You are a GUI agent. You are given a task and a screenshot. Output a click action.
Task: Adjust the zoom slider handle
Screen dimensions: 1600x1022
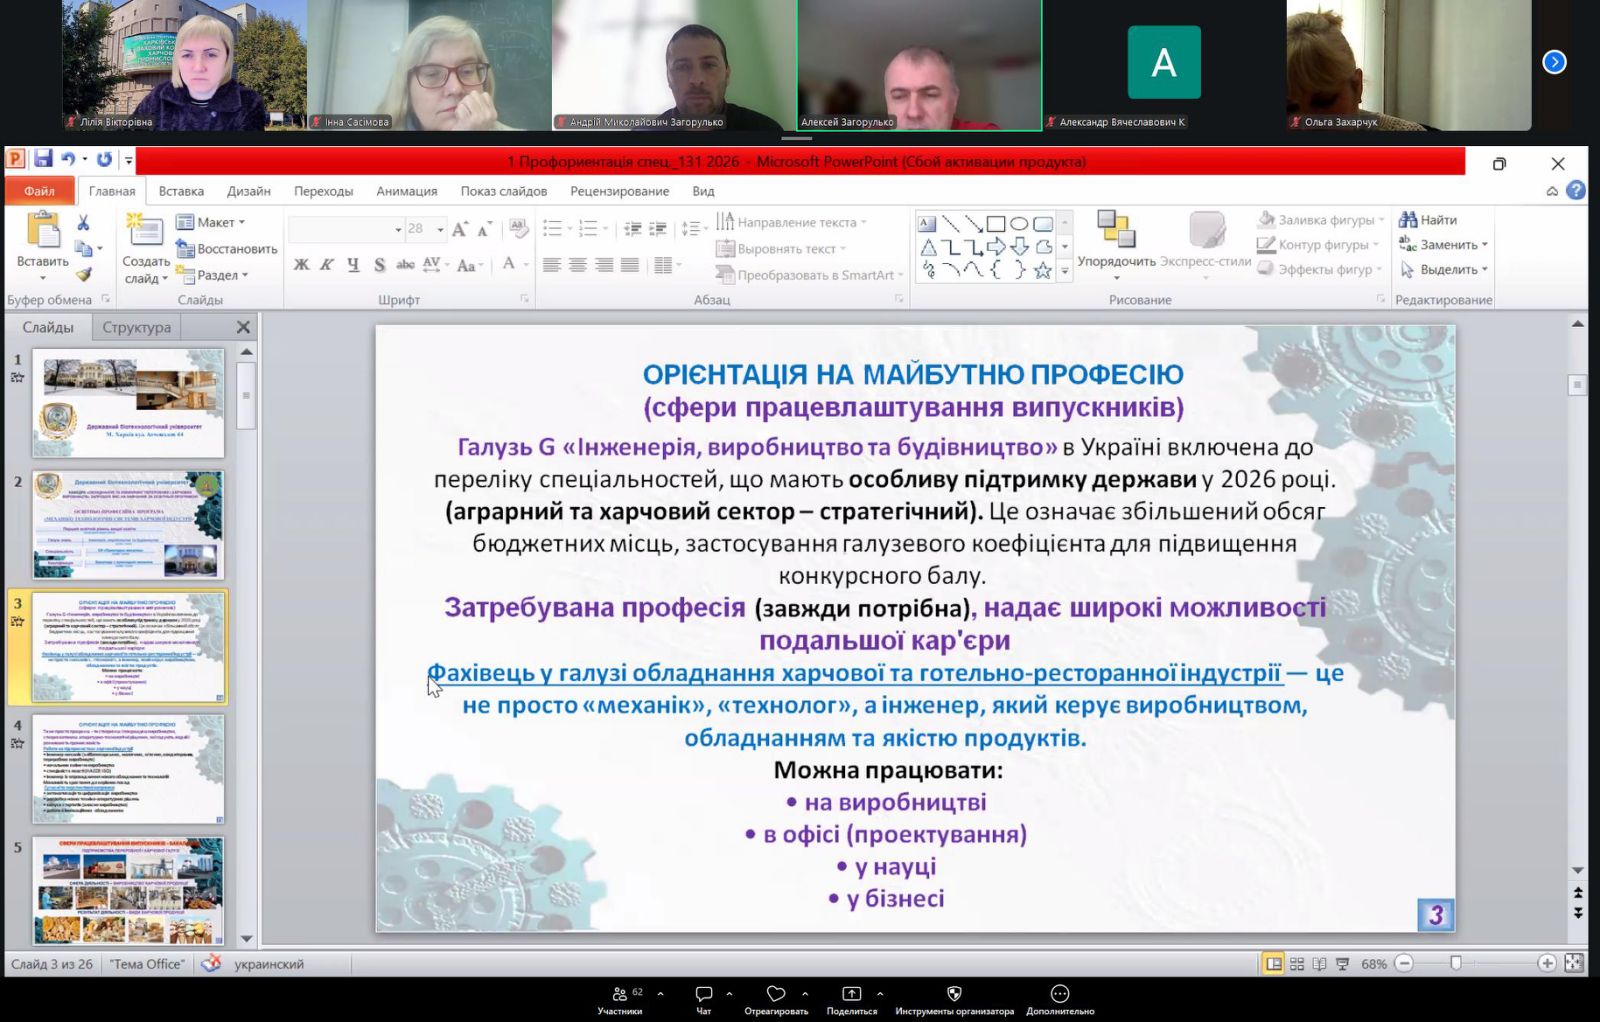(x=1456, y=963)
